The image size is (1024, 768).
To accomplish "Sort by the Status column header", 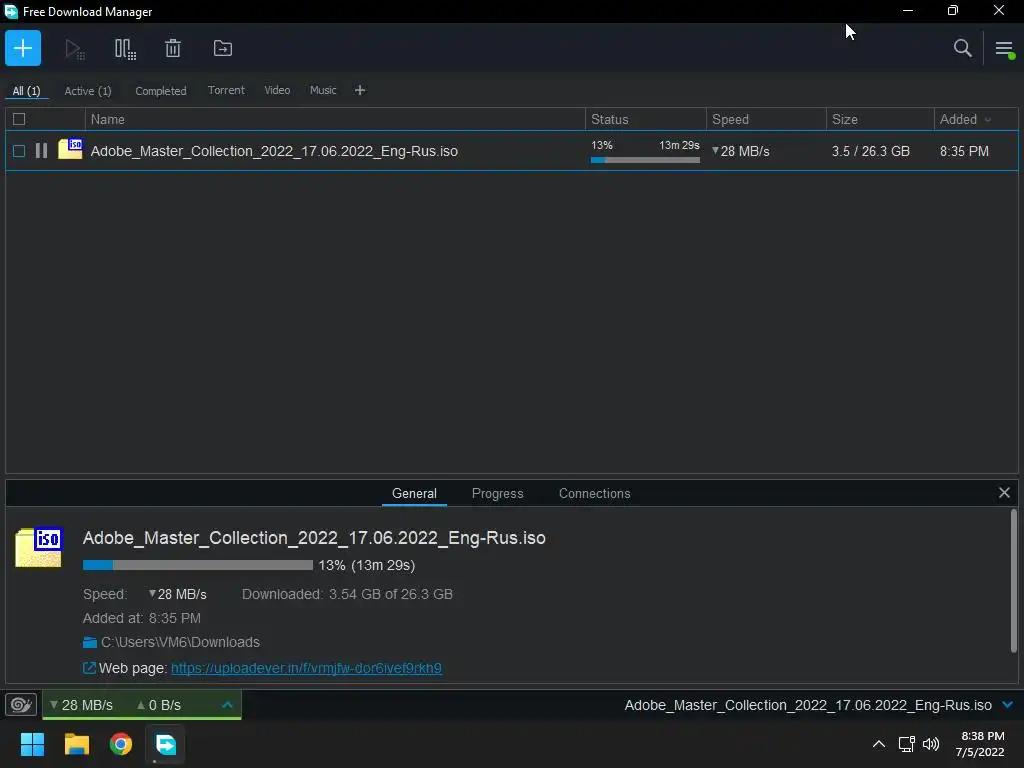I will pyautogui.click(x=646, y=120).
